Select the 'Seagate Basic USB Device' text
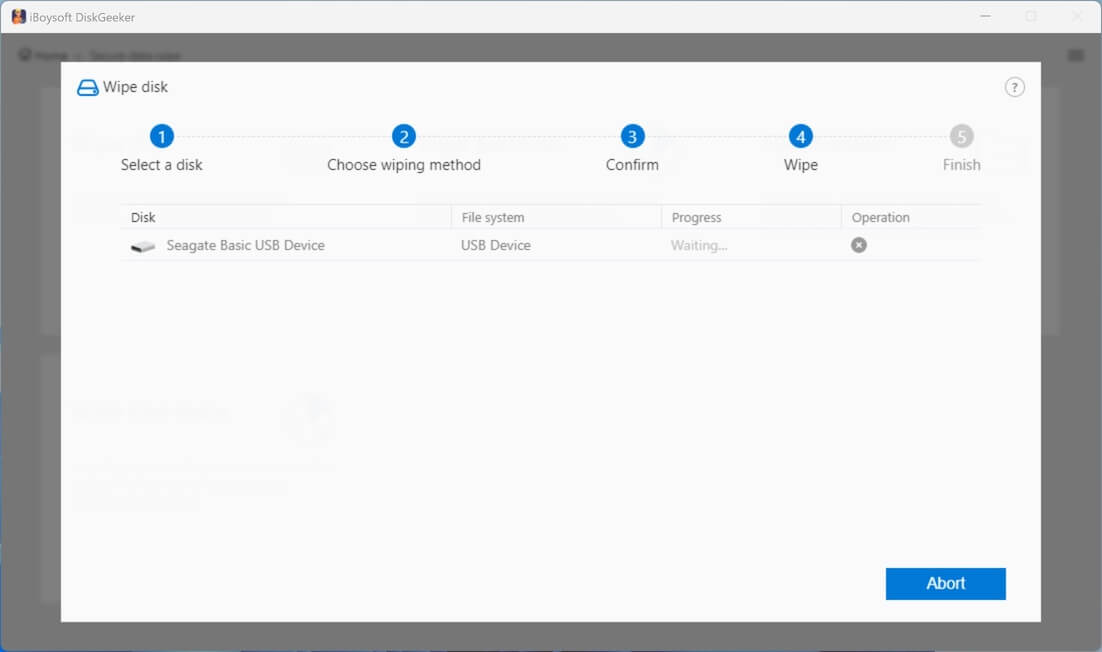 coord(245,245)
